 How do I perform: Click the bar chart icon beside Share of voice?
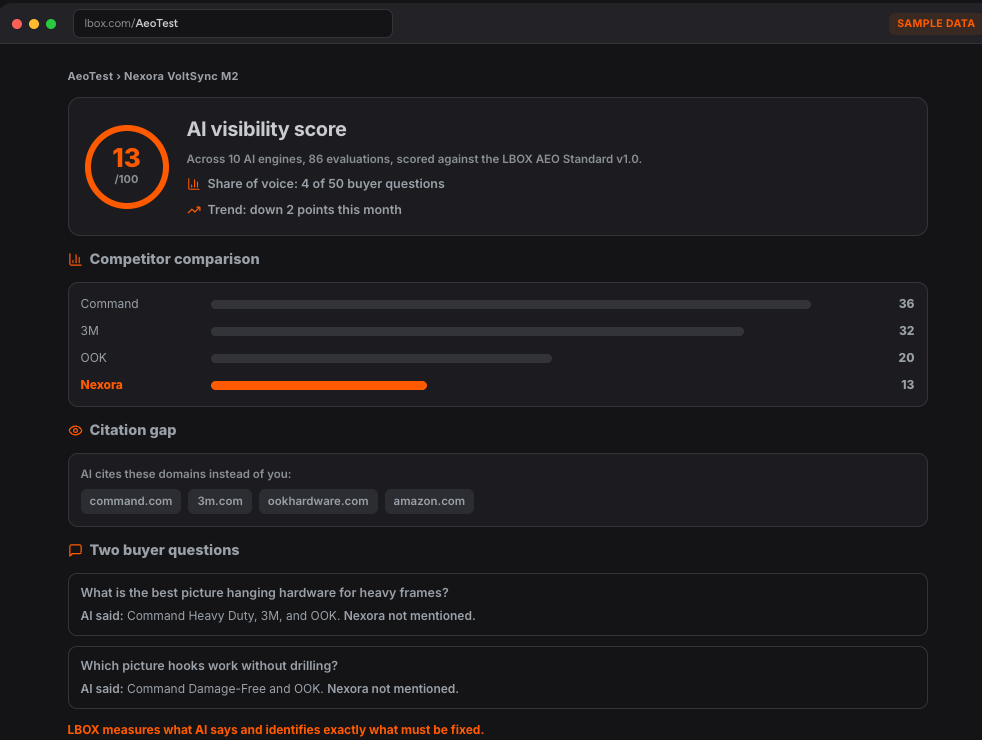pos(194,184)
